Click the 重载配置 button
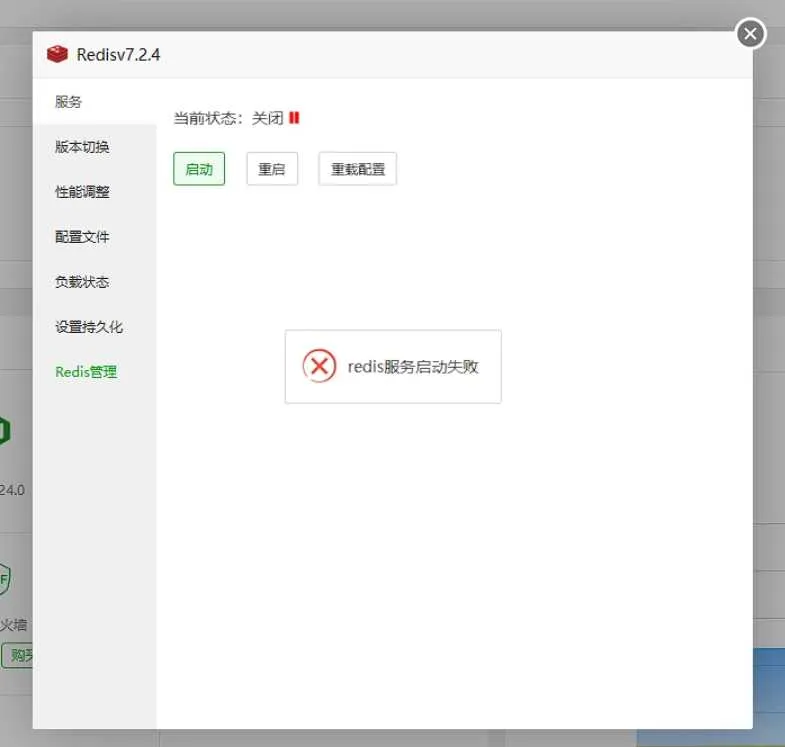This screenshot has width=785, height=747. [x=357, y=169]
